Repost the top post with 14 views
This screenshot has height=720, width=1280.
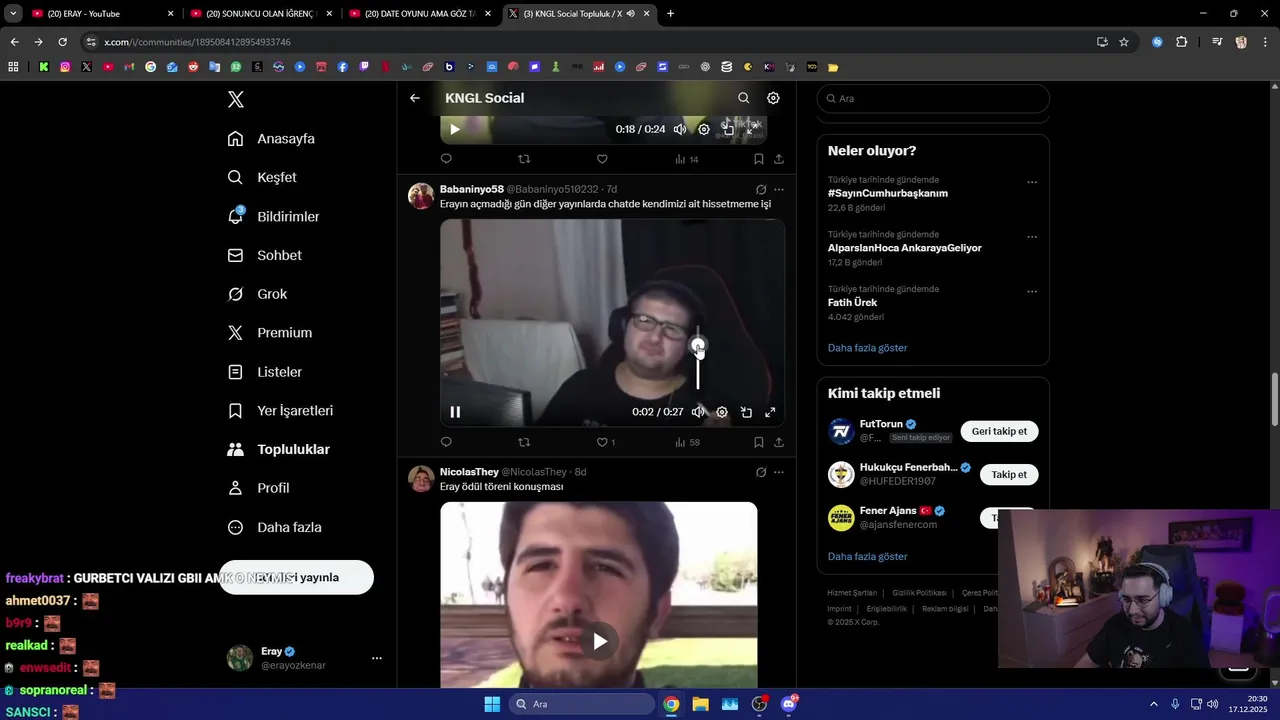524,159
